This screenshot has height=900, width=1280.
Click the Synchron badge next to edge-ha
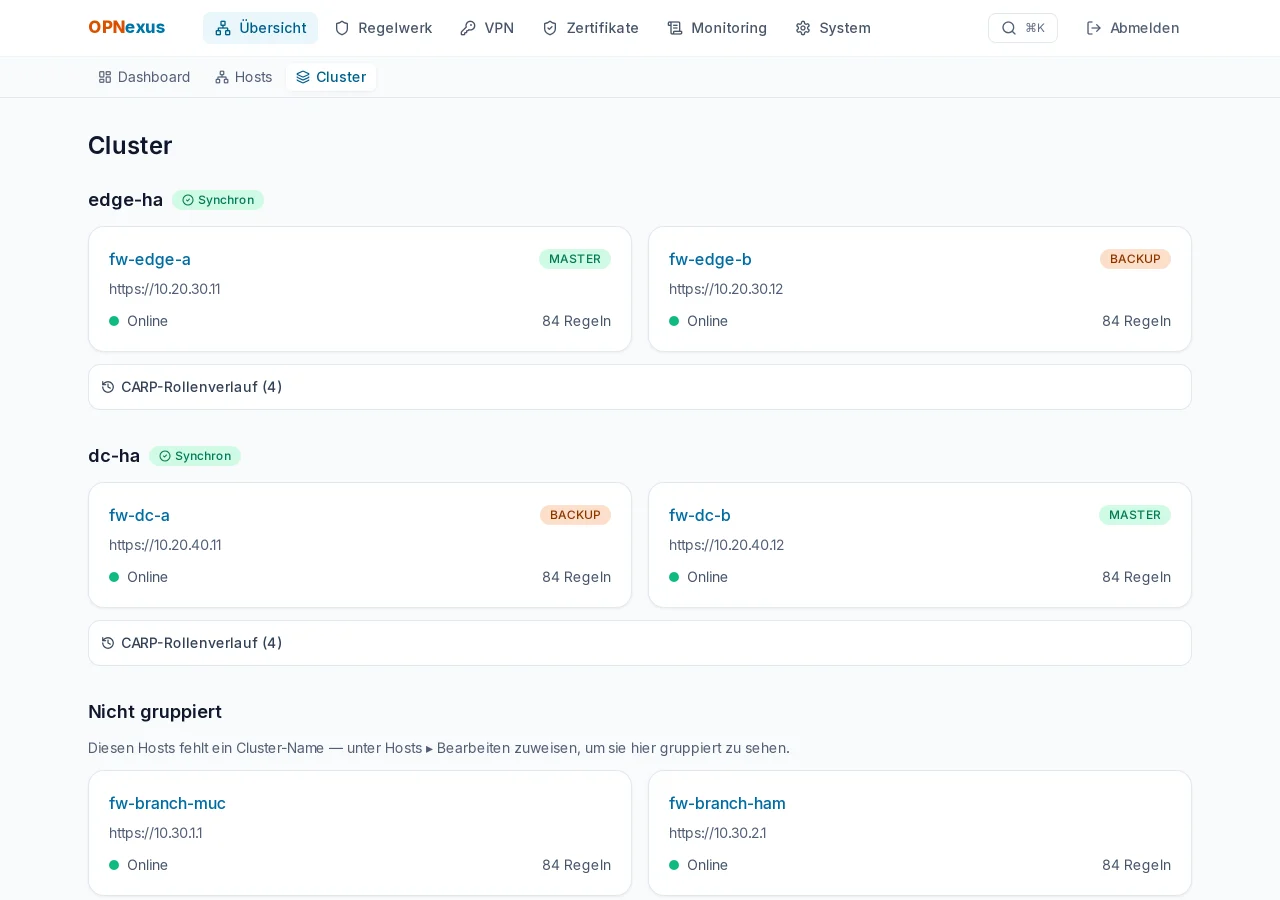218,200
